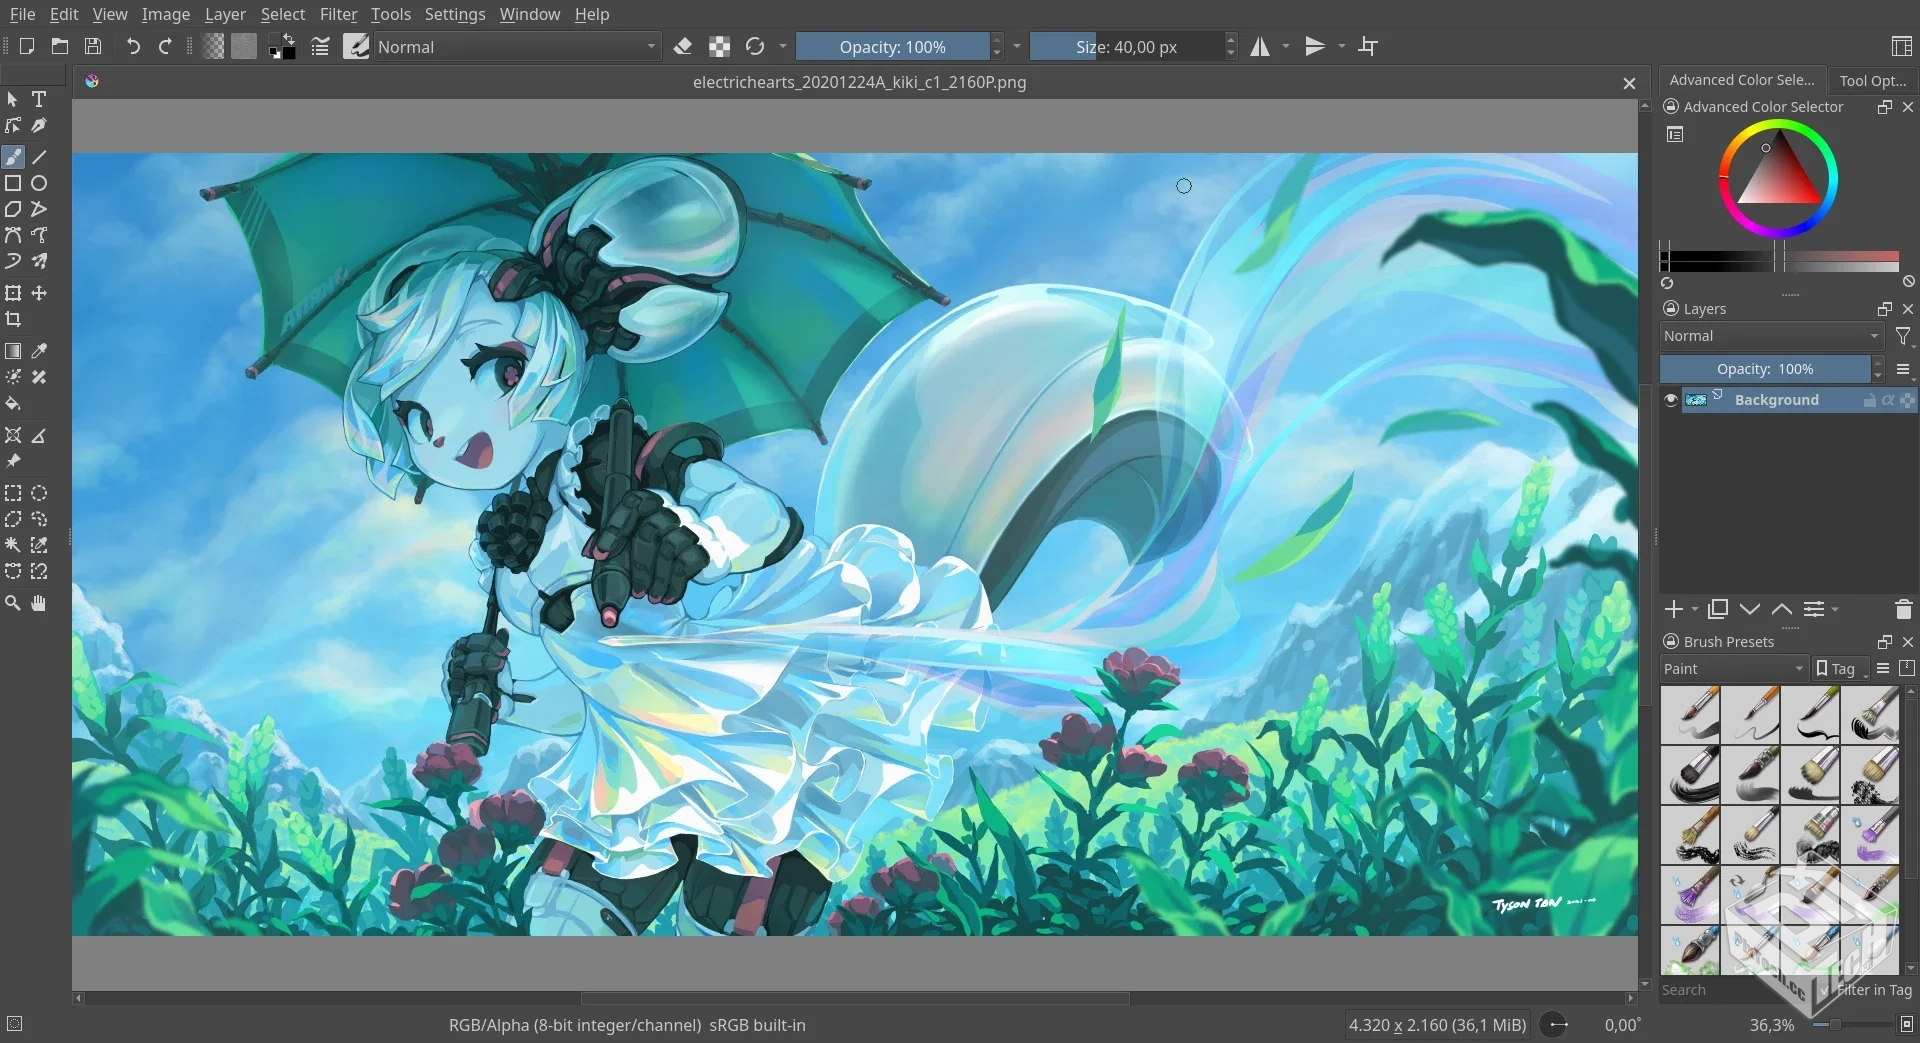Lock the Background layer

pyautogui.click(x=1868, y=399)
